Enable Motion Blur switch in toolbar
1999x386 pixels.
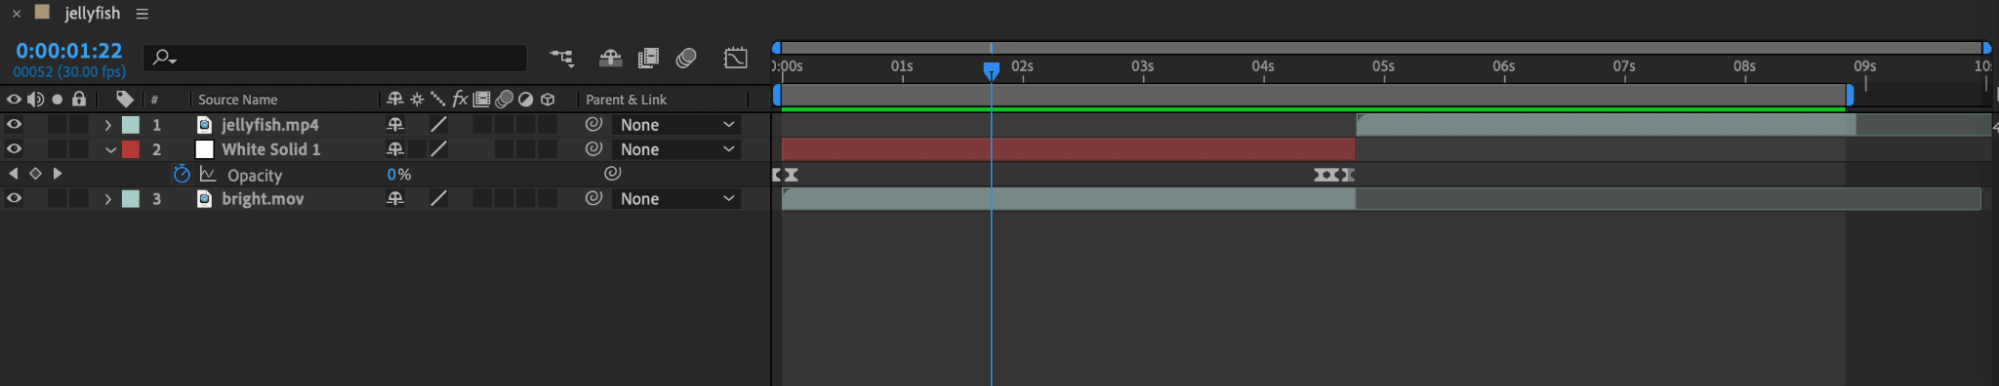point(686,58)
